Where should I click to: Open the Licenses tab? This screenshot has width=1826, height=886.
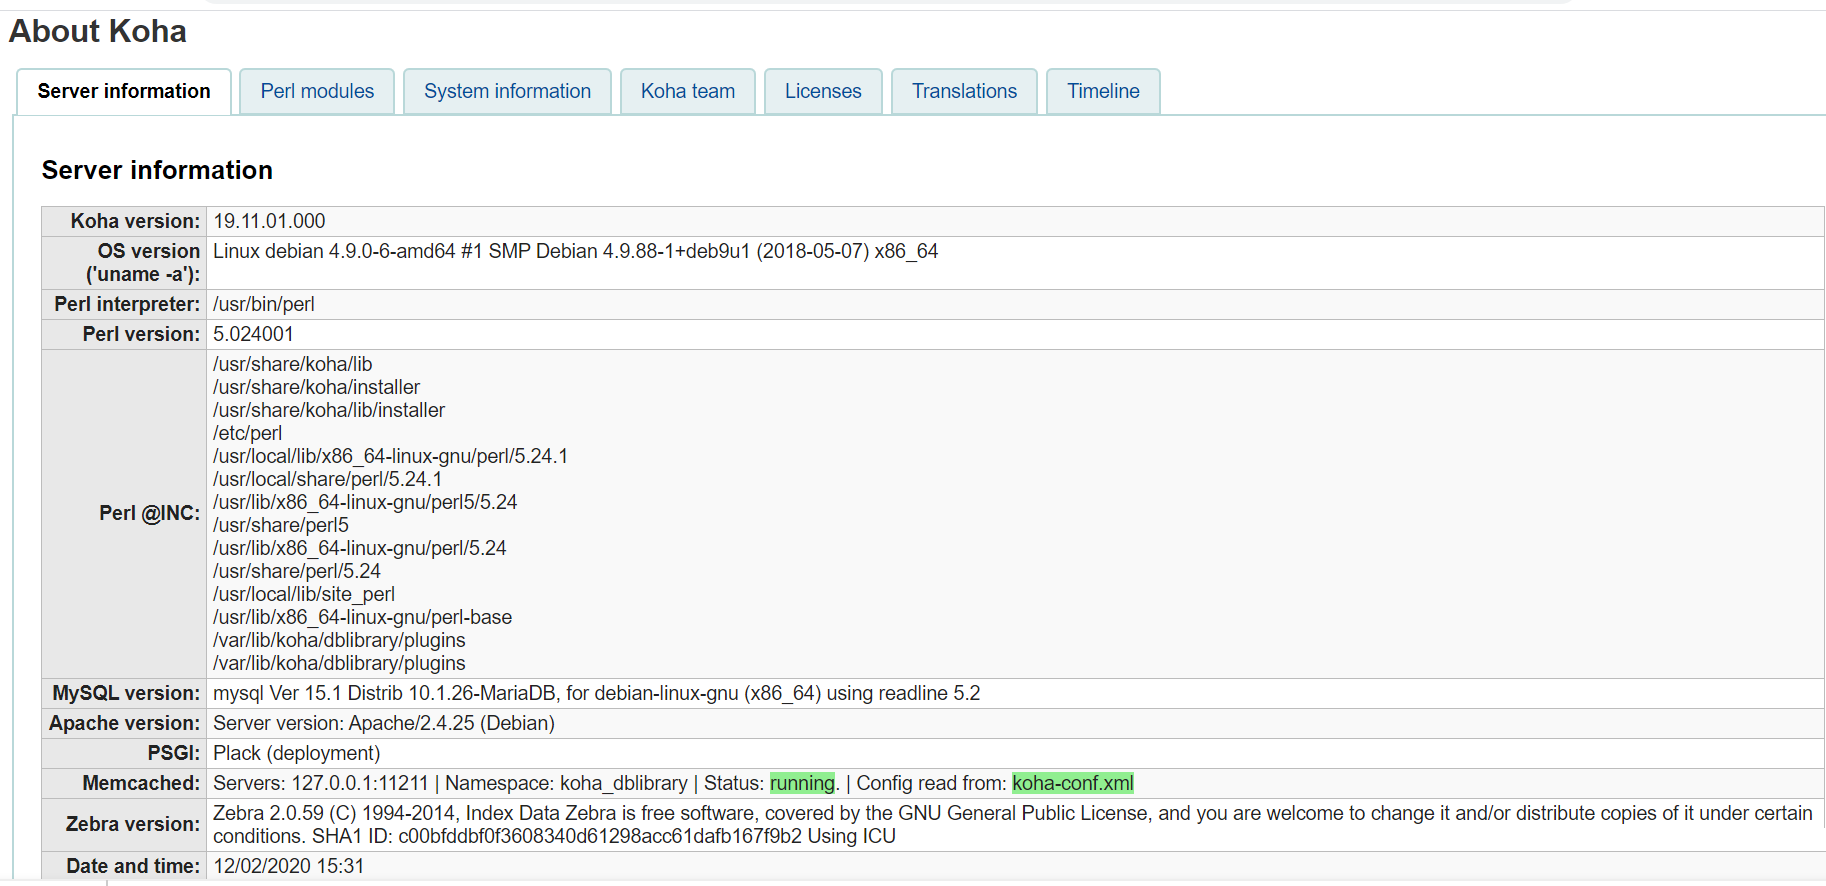(x=823, y=92)
